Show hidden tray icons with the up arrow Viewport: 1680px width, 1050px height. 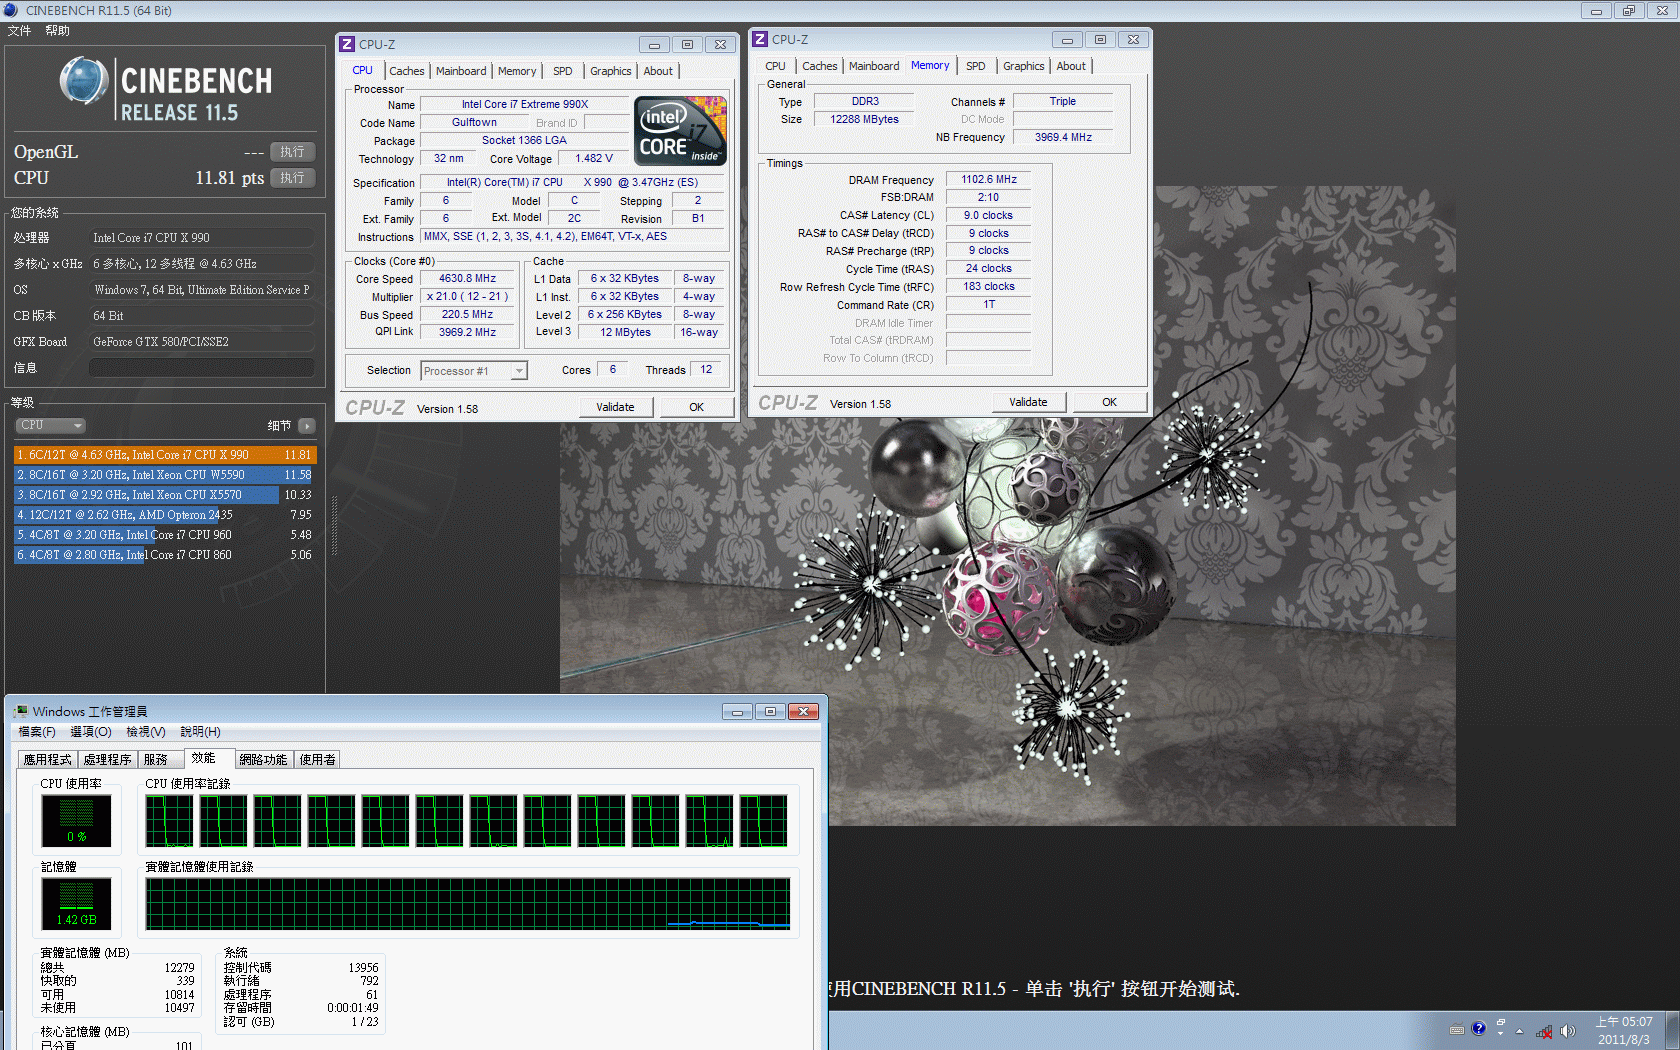(1520, 1031)
